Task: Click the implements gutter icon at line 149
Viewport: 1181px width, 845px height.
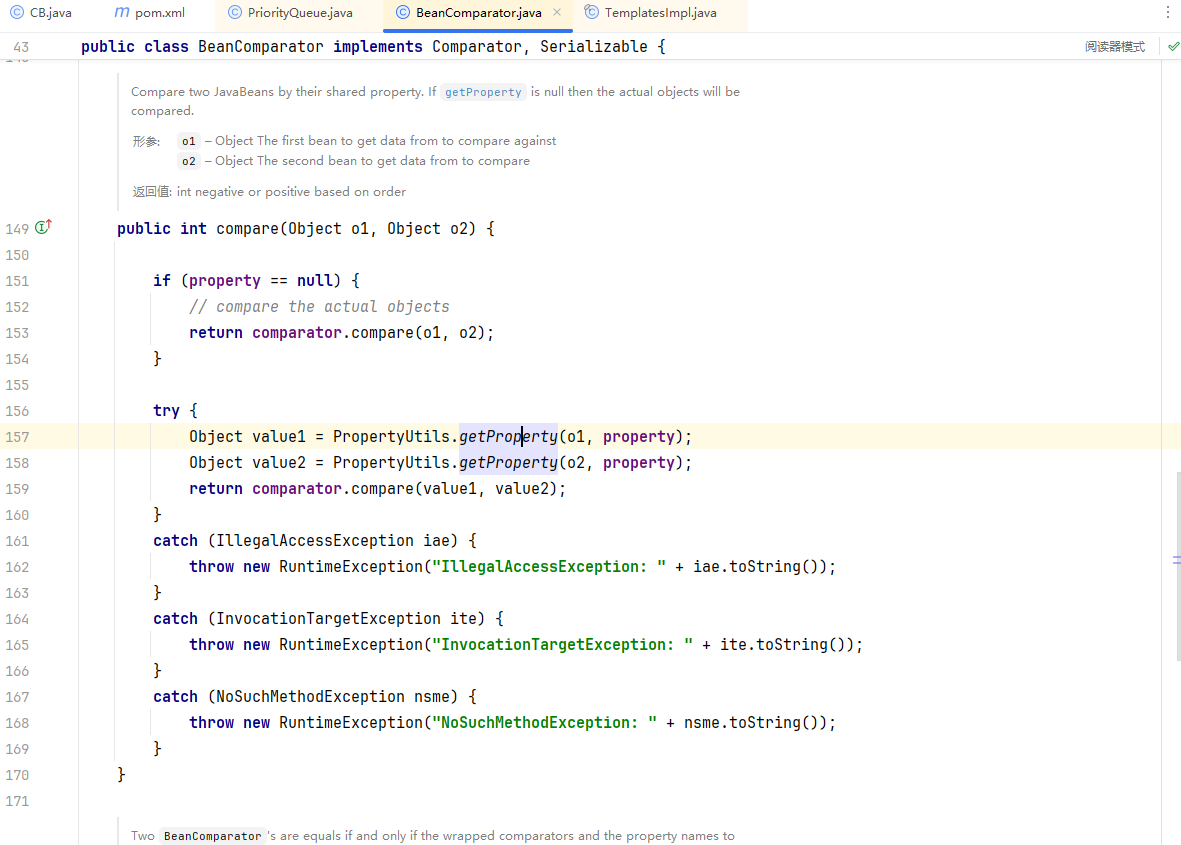Action: point(43,228)
